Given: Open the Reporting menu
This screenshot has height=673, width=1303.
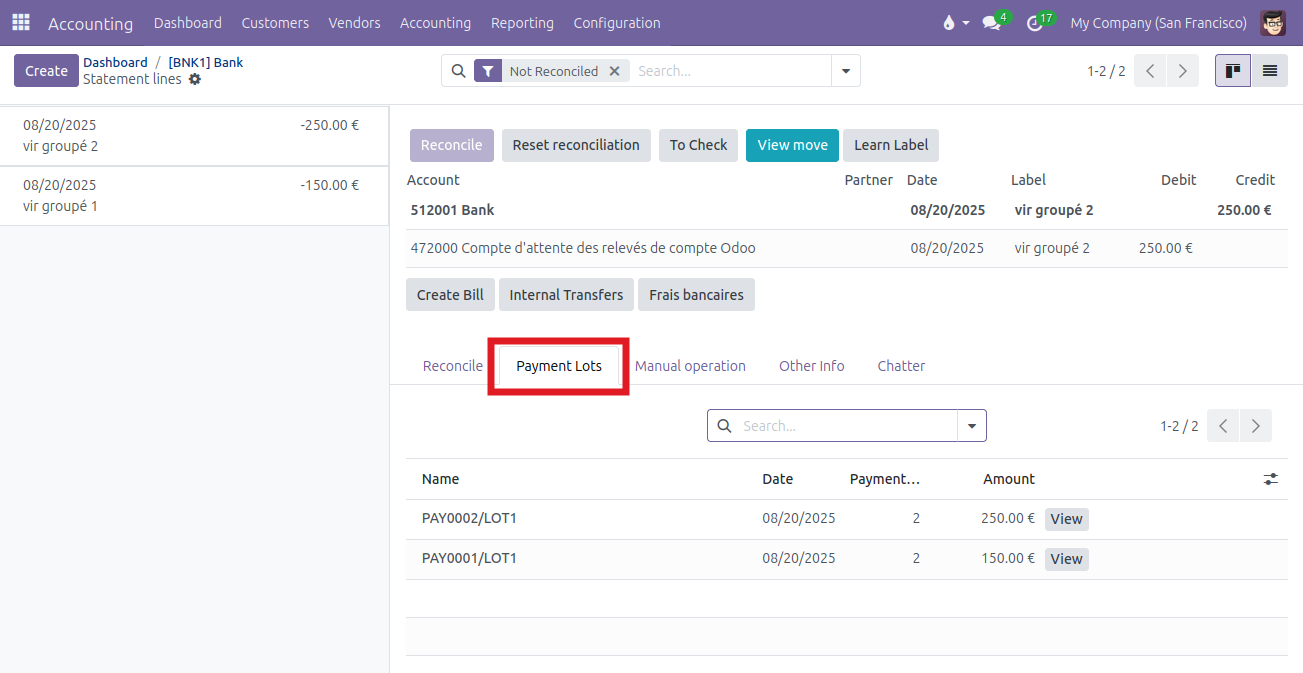Looking at the screenshot, I should (x=522, y=23).
